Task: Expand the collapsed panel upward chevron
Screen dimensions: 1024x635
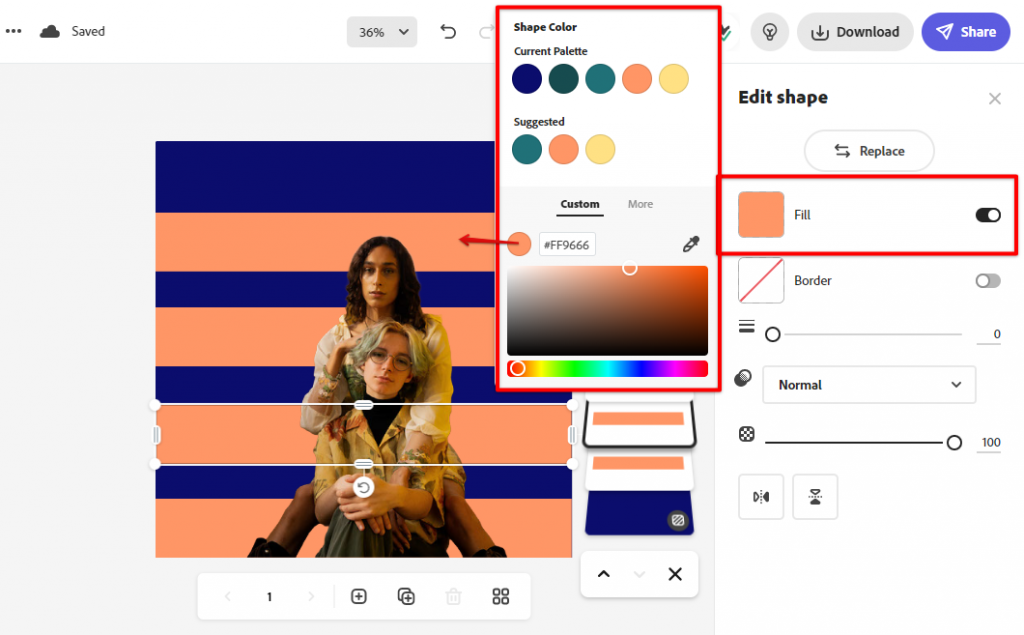Action: point(603,574)
